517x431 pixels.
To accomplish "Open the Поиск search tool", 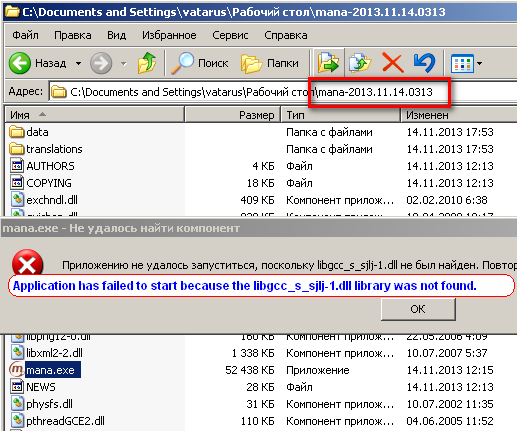I will pyautogui.click(x=200, y=63).
